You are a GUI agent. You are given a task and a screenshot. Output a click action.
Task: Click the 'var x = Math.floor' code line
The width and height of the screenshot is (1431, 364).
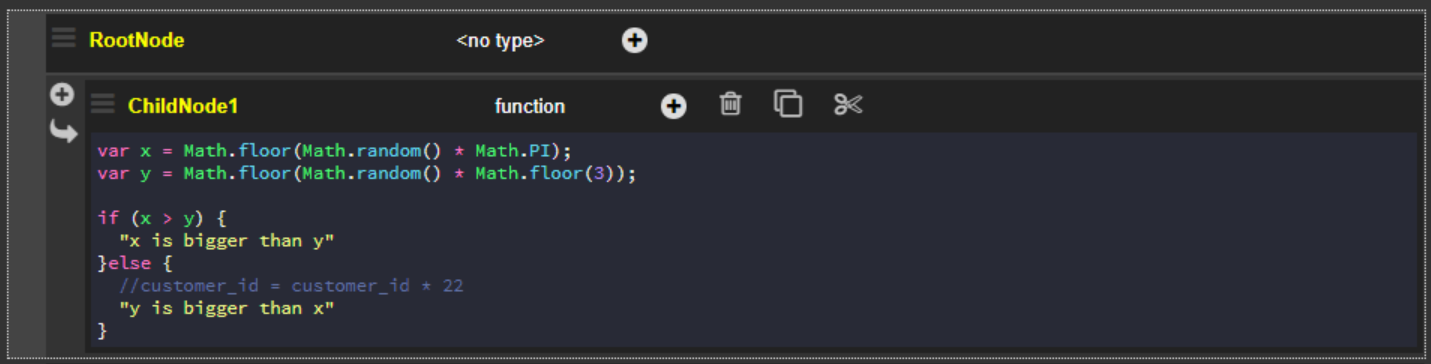[x=334, y=151]
